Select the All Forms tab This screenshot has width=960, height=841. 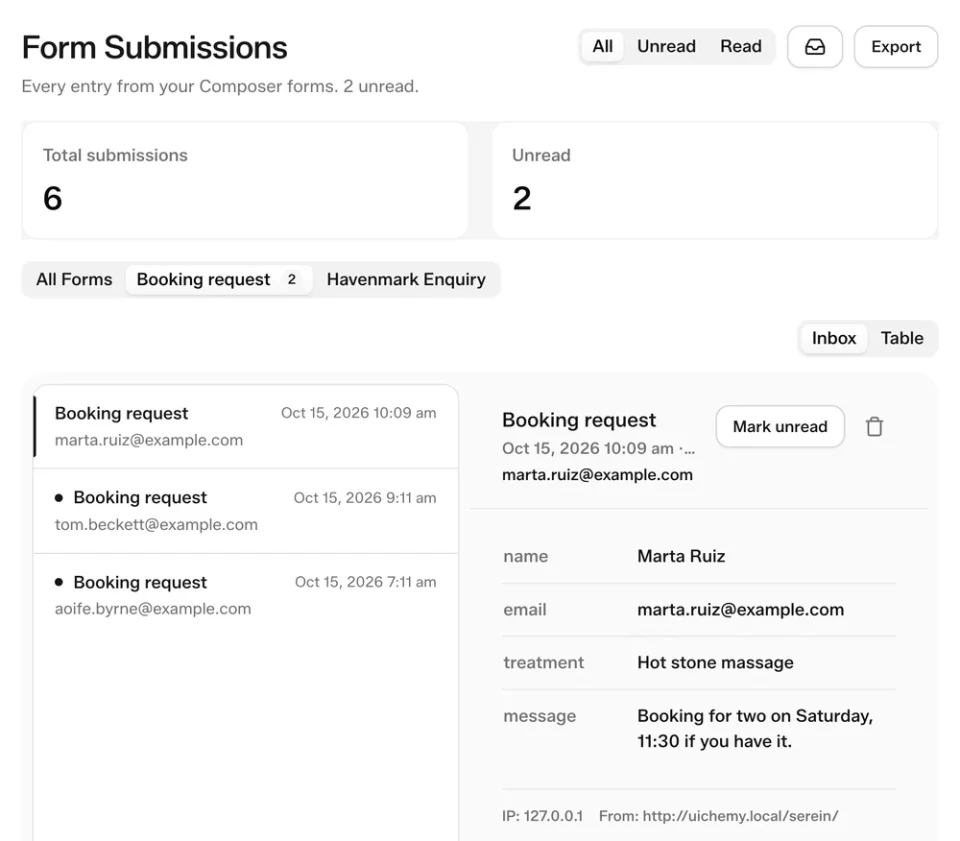[74, 280]
